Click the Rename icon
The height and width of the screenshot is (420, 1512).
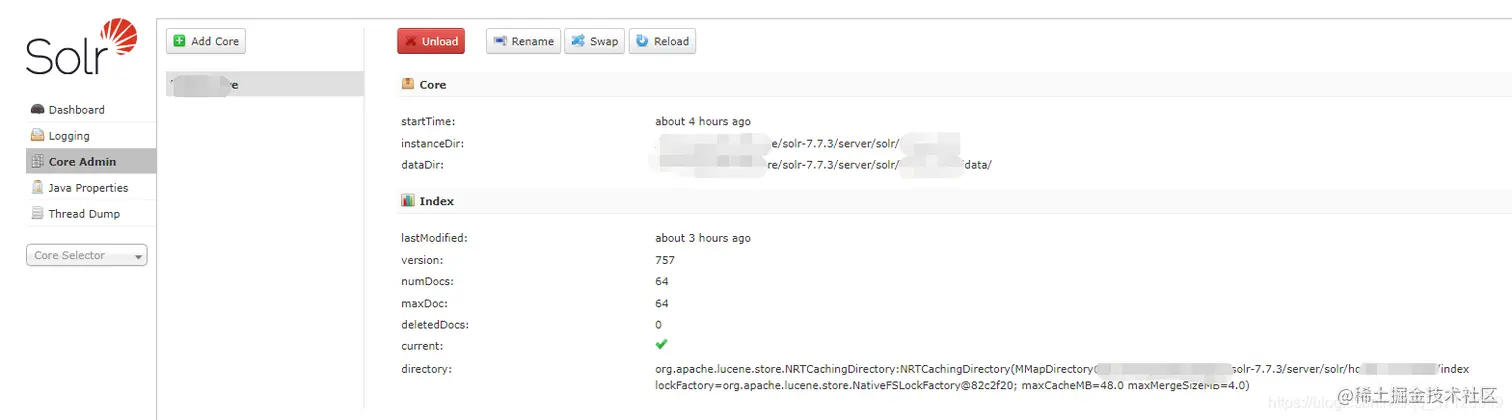500,41
